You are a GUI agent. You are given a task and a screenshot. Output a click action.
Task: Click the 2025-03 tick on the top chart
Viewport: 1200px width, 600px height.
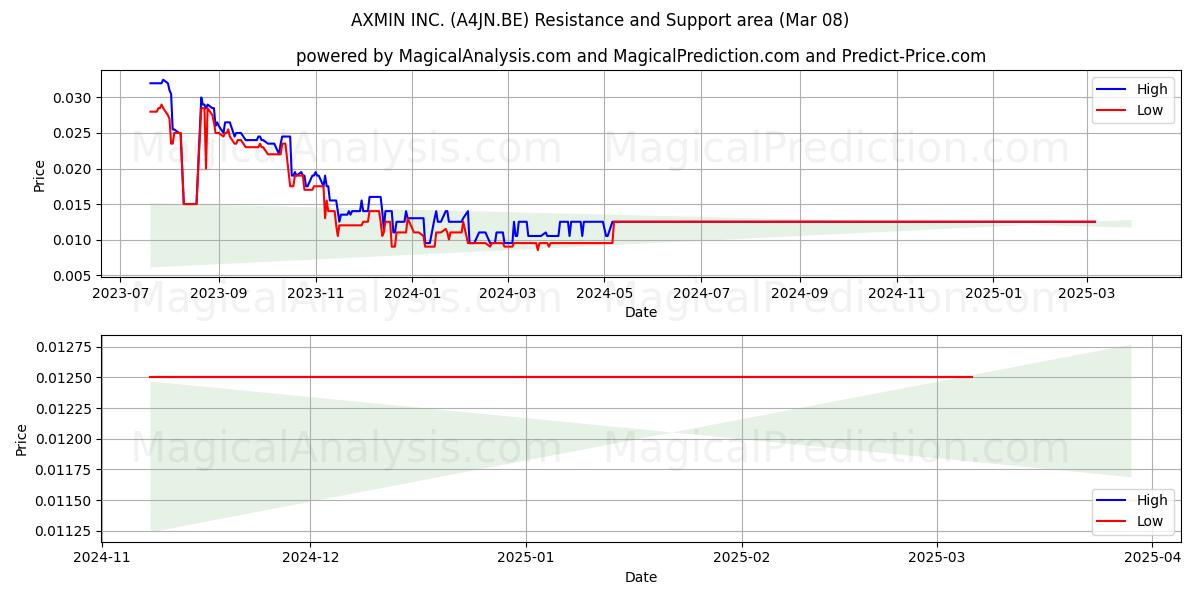(1087, 294)
